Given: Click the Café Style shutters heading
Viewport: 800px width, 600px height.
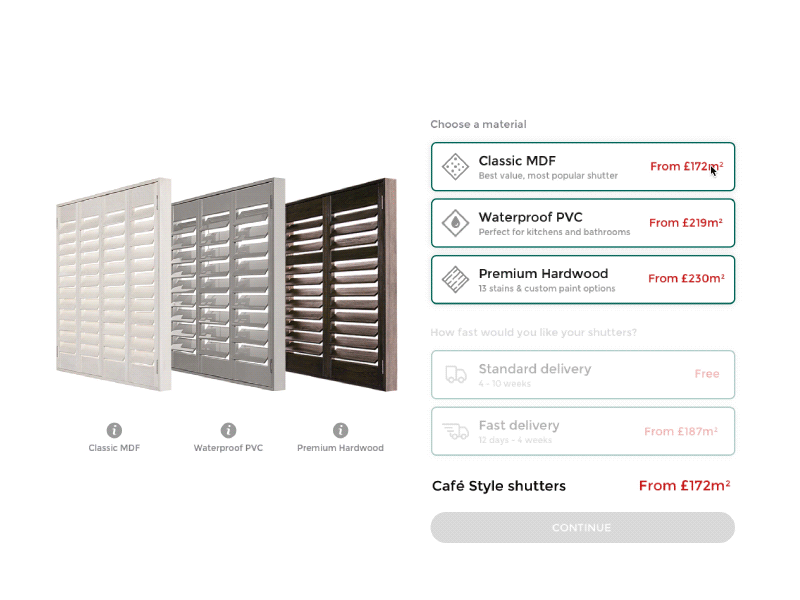Looking at the screenshot, I should (498, 485).
